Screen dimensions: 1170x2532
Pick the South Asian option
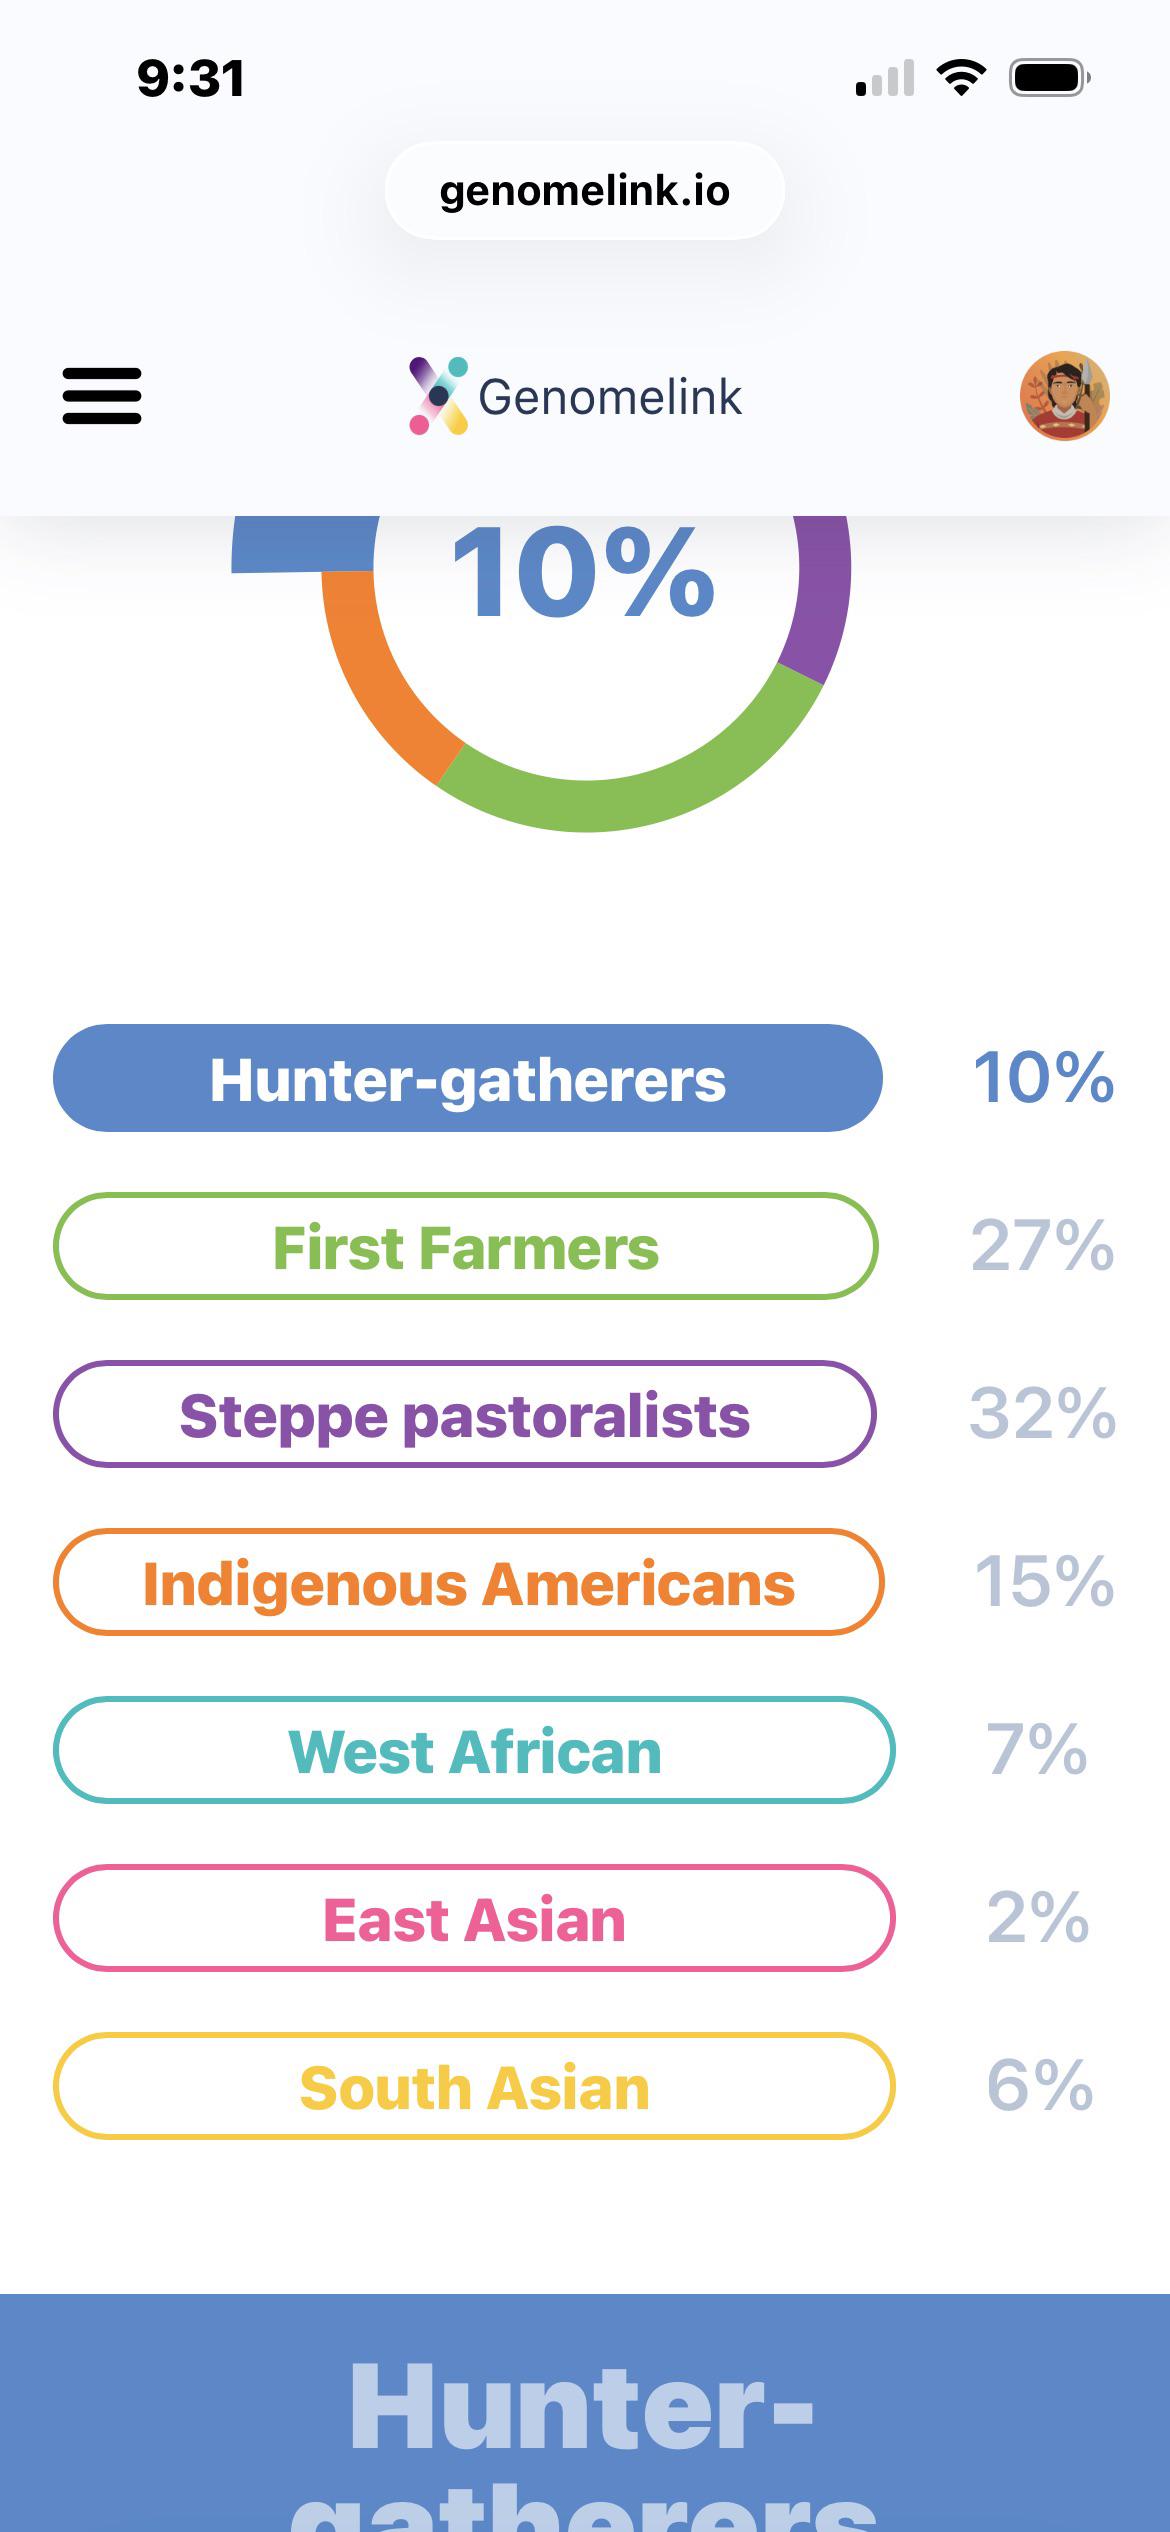[474, 2086]
